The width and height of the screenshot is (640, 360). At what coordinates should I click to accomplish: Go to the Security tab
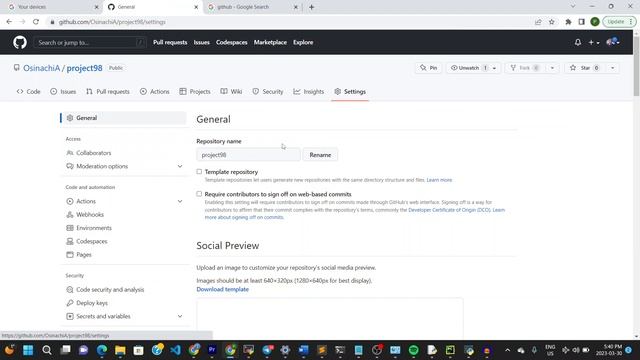tap(268, 91)
